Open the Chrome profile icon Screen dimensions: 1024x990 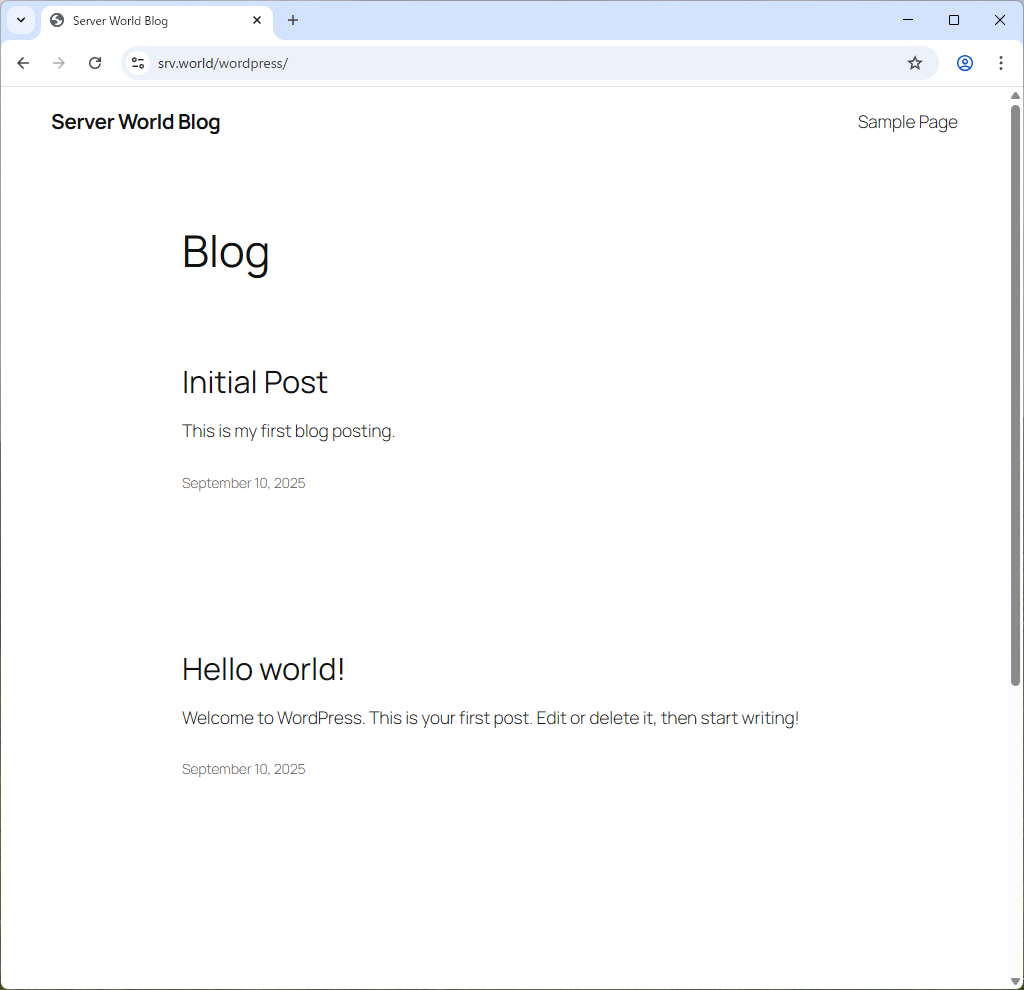click(x=965, y=63)
